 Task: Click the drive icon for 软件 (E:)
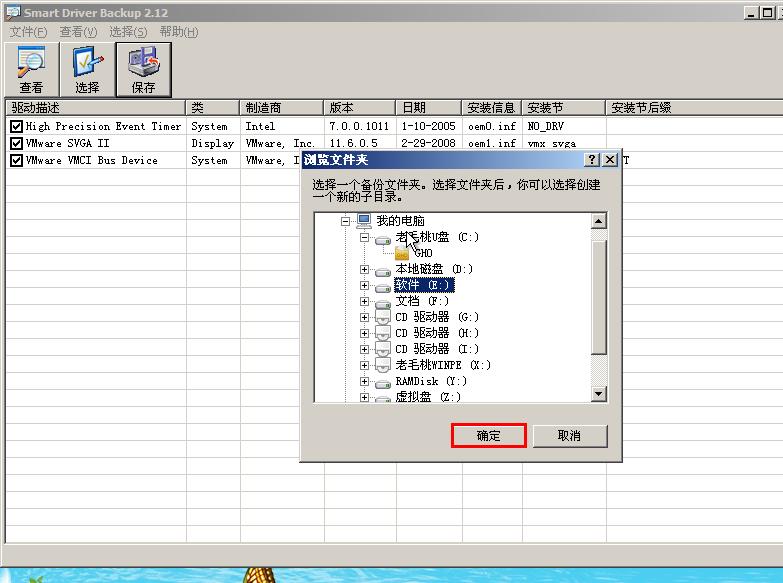383,288
